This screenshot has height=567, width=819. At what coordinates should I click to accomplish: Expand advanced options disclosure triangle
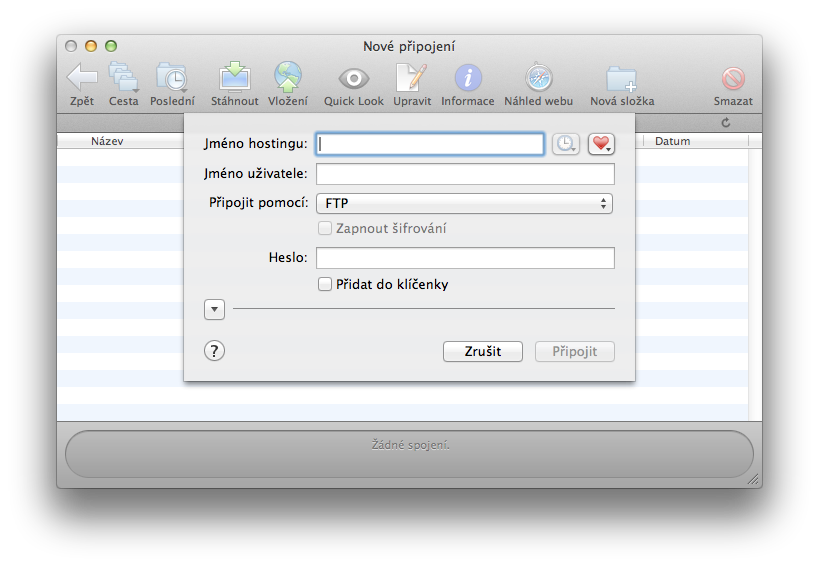coord(214,310)
